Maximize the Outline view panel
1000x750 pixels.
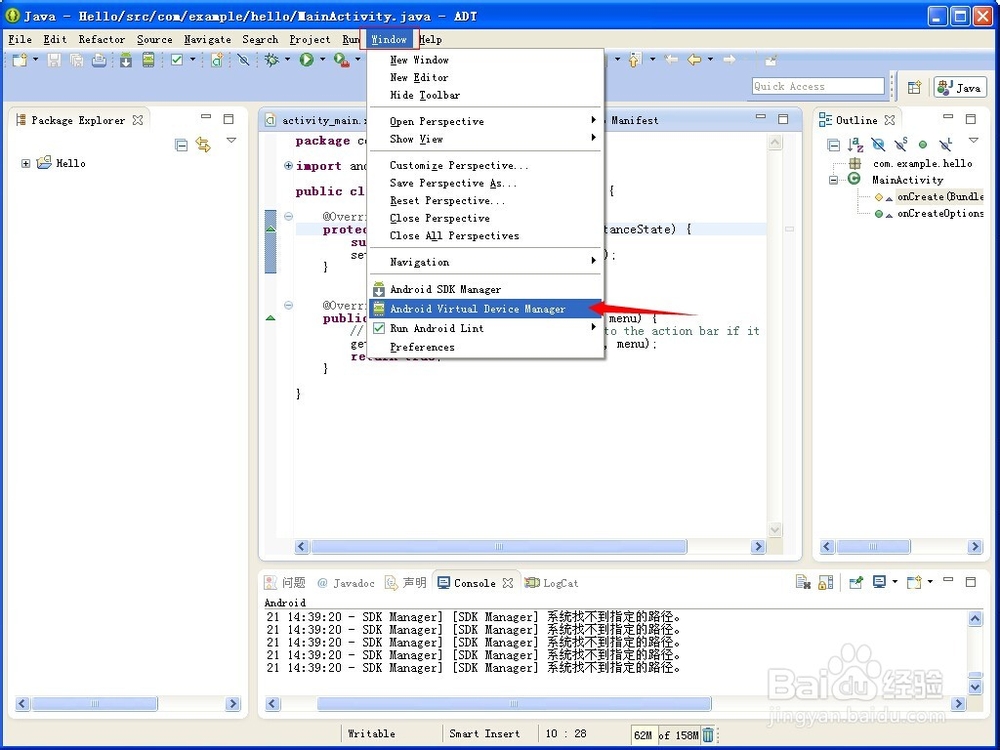(x=971, y=119)
